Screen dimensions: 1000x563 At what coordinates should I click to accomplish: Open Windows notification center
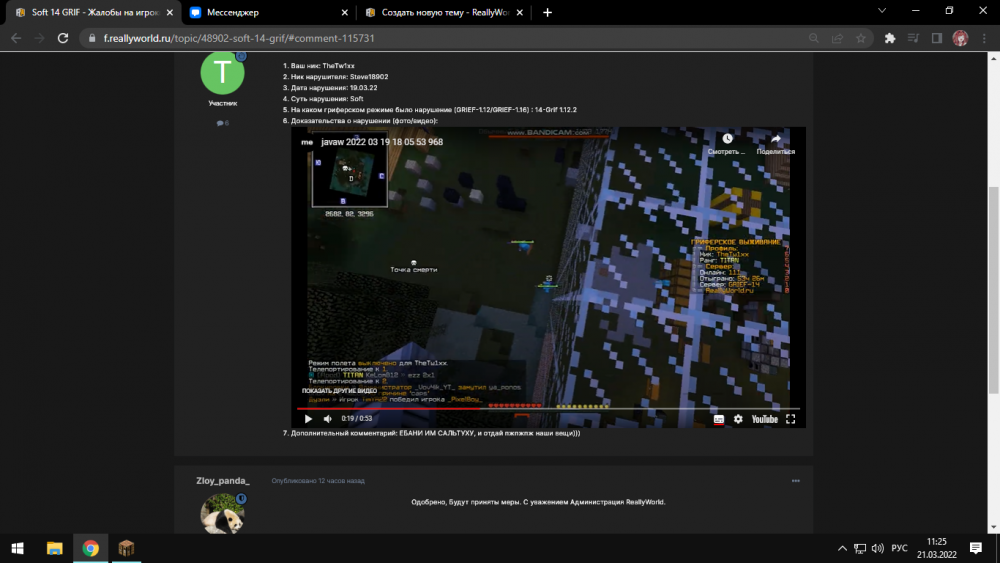(x=976, y=548)
